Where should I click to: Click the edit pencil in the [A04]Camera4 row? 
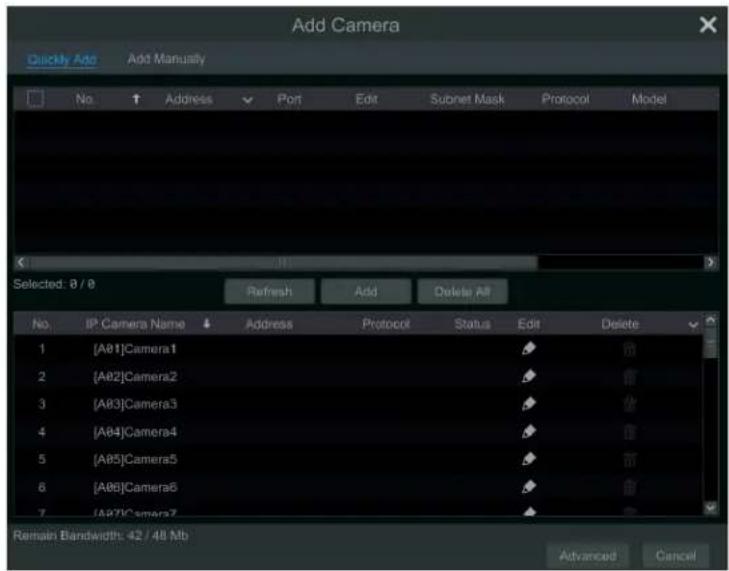529,432
